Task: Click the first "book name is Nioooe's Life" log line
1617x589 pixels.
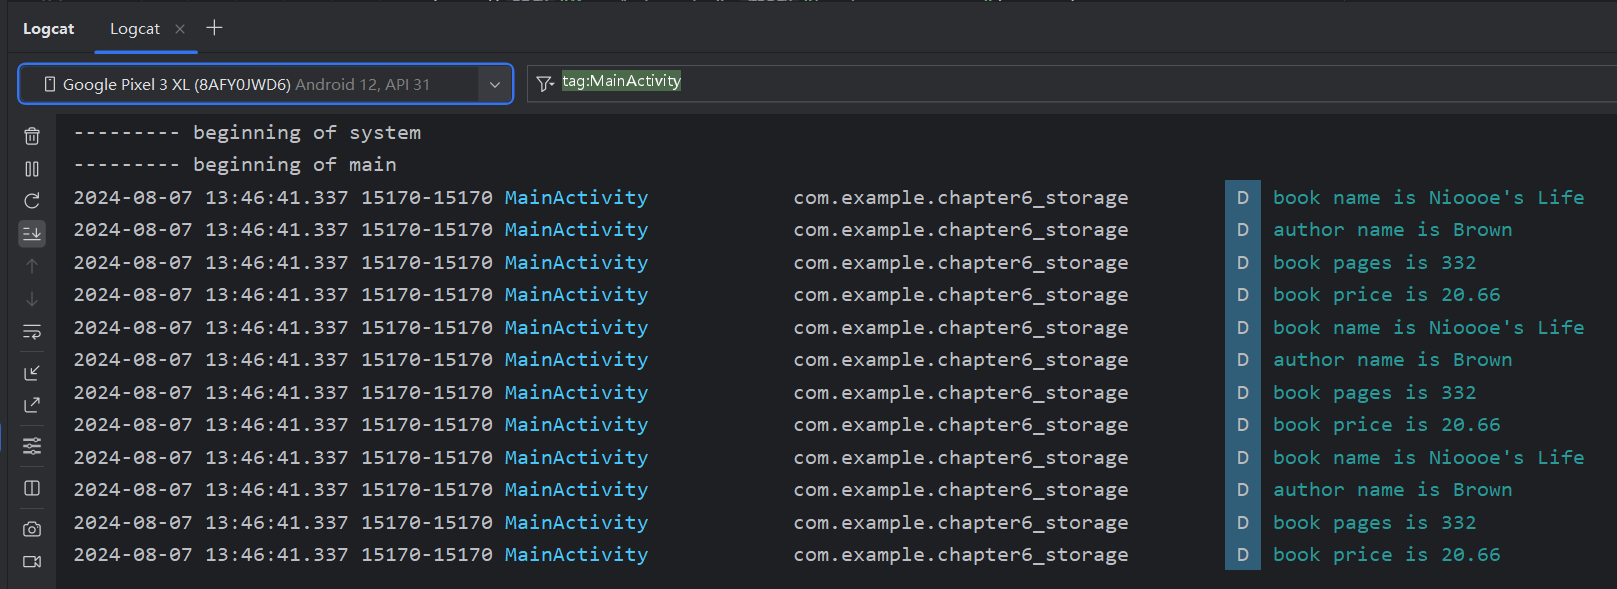Action: 1427,198
